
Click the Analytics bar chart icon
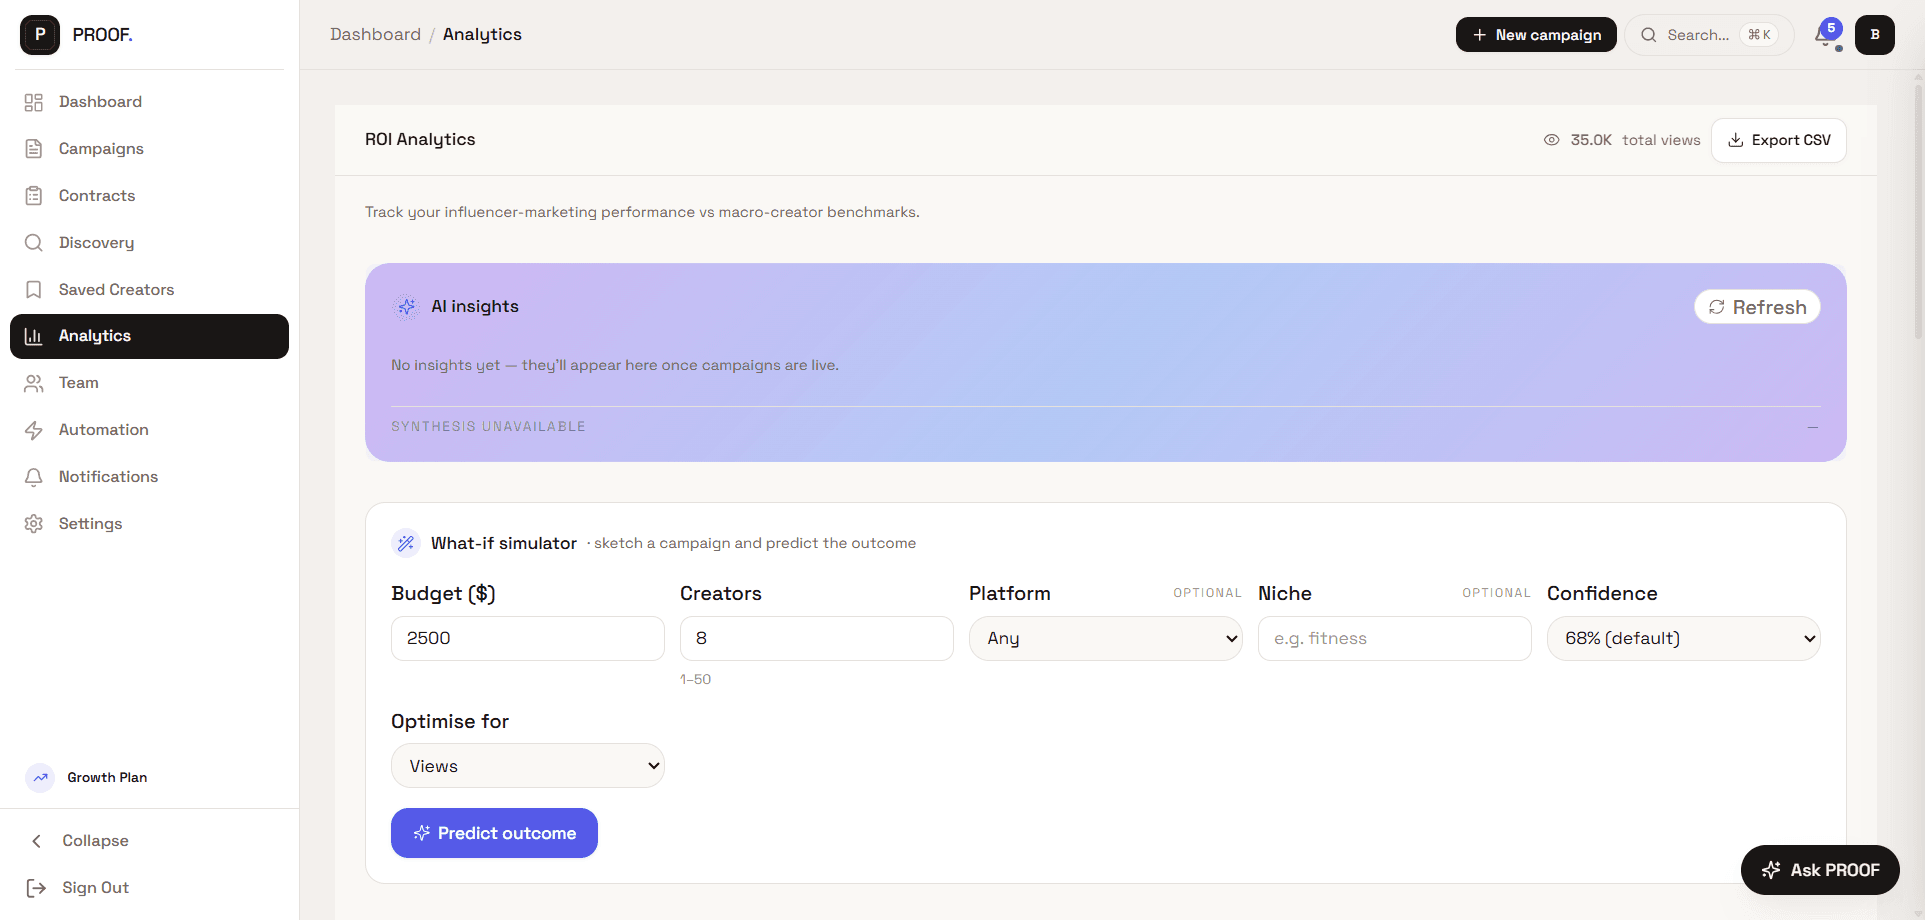point(34,336)
